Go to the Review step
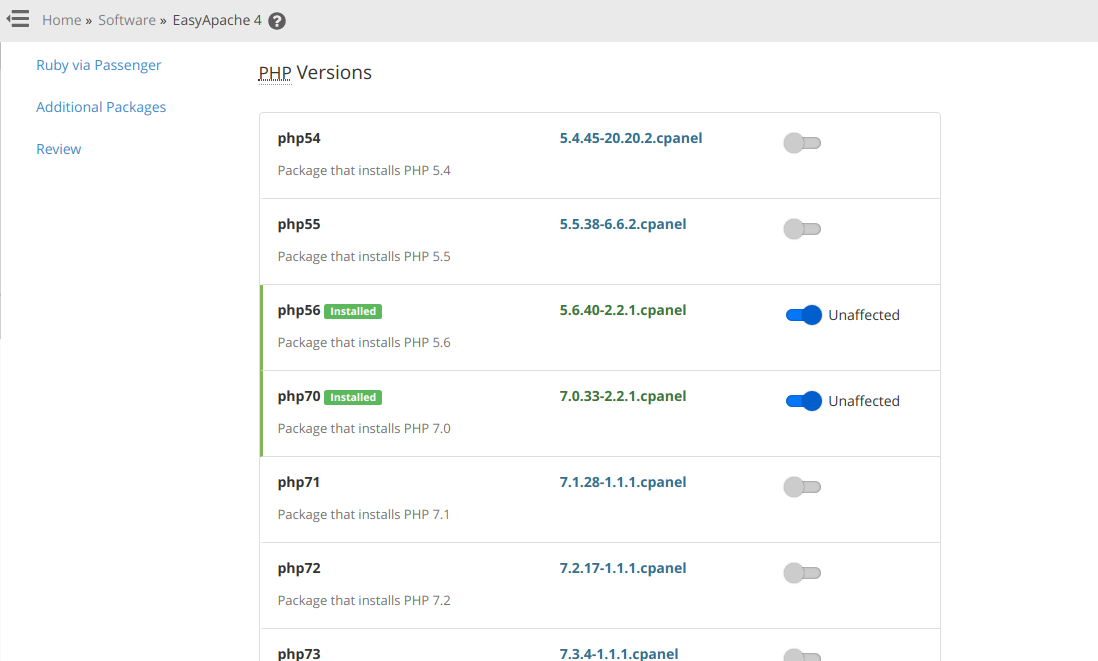The width and height of the screenshot is (1098, 661). [x=59, y=149]
